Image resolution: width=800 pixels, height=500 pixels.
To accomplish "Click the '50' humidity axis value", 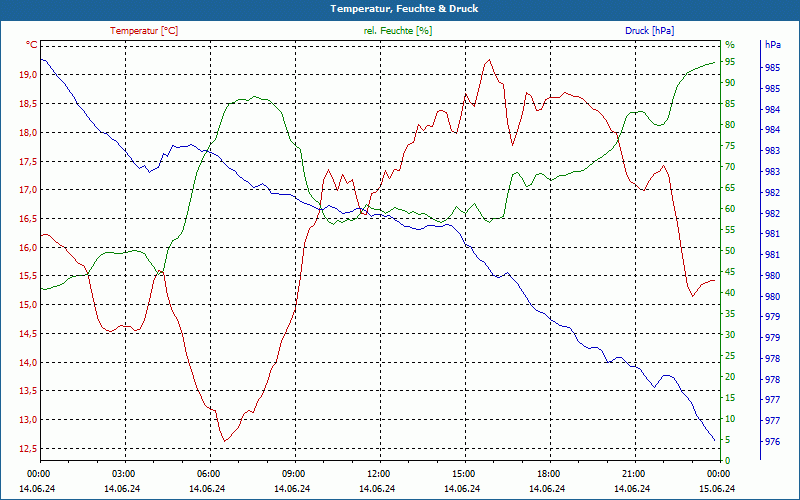I will [x=730, y=251].
